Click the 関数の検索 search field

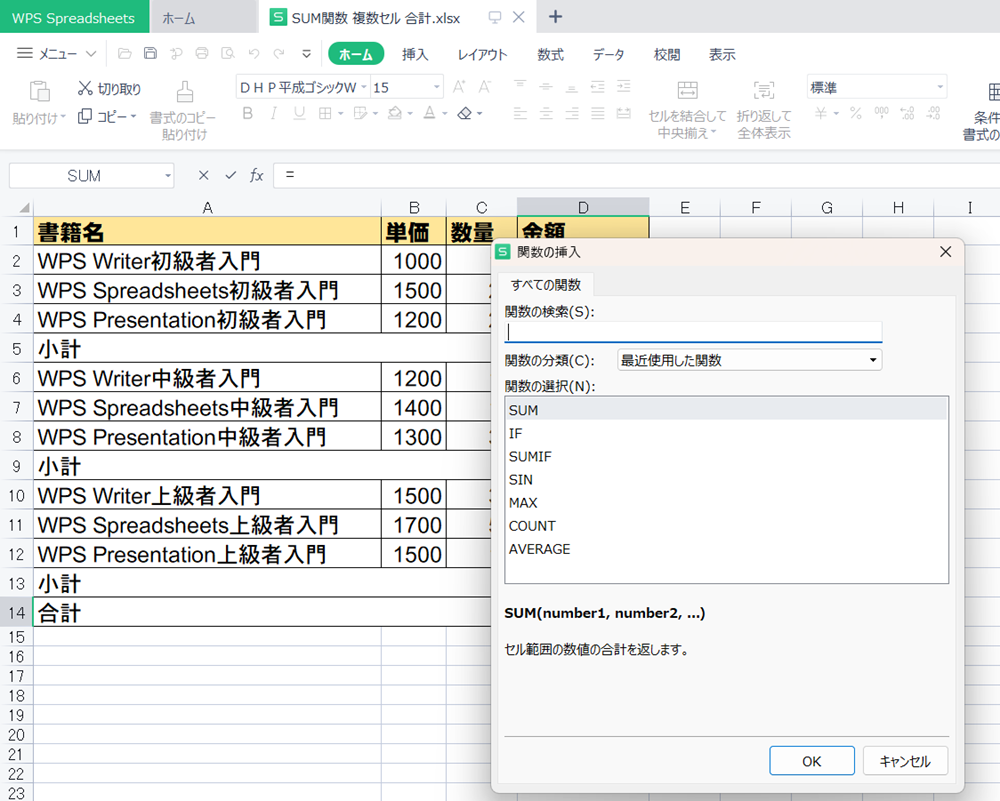pos(693,332)
